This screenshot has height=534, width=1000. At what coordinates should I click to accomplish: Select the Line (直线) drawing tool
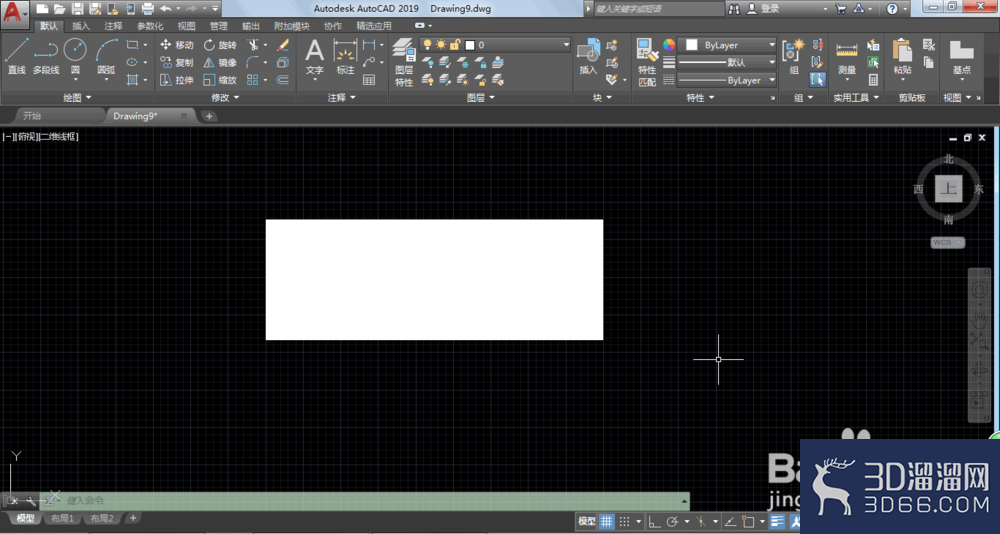click(x=17, y=56)
